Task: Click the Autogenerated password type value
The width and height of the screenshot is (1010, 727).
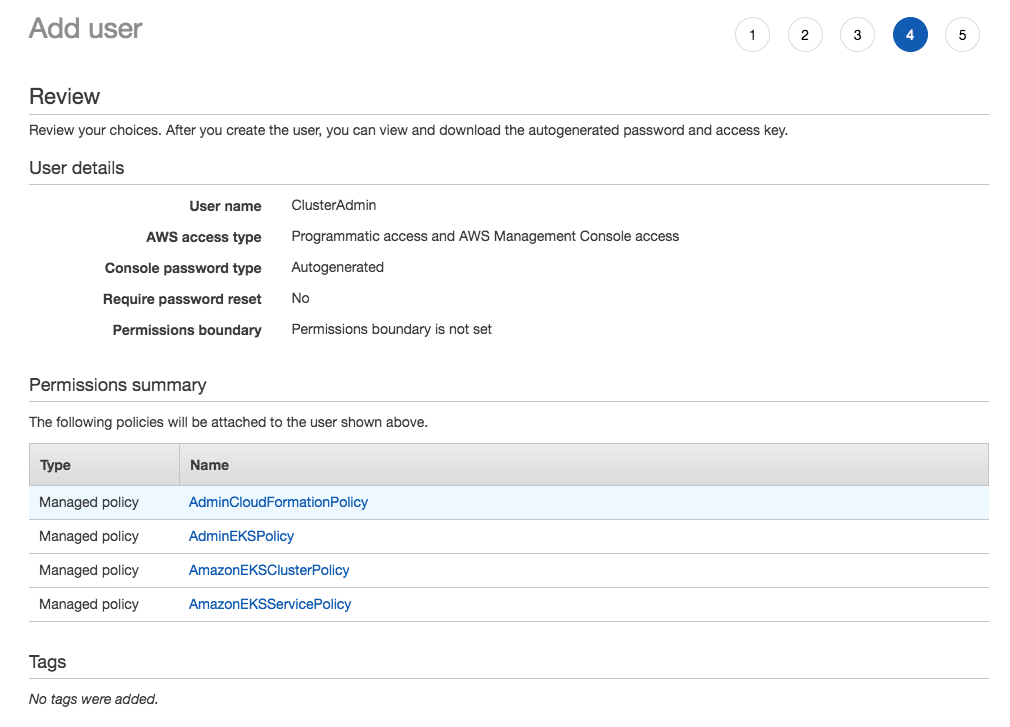Action: [x=338, y=267]
